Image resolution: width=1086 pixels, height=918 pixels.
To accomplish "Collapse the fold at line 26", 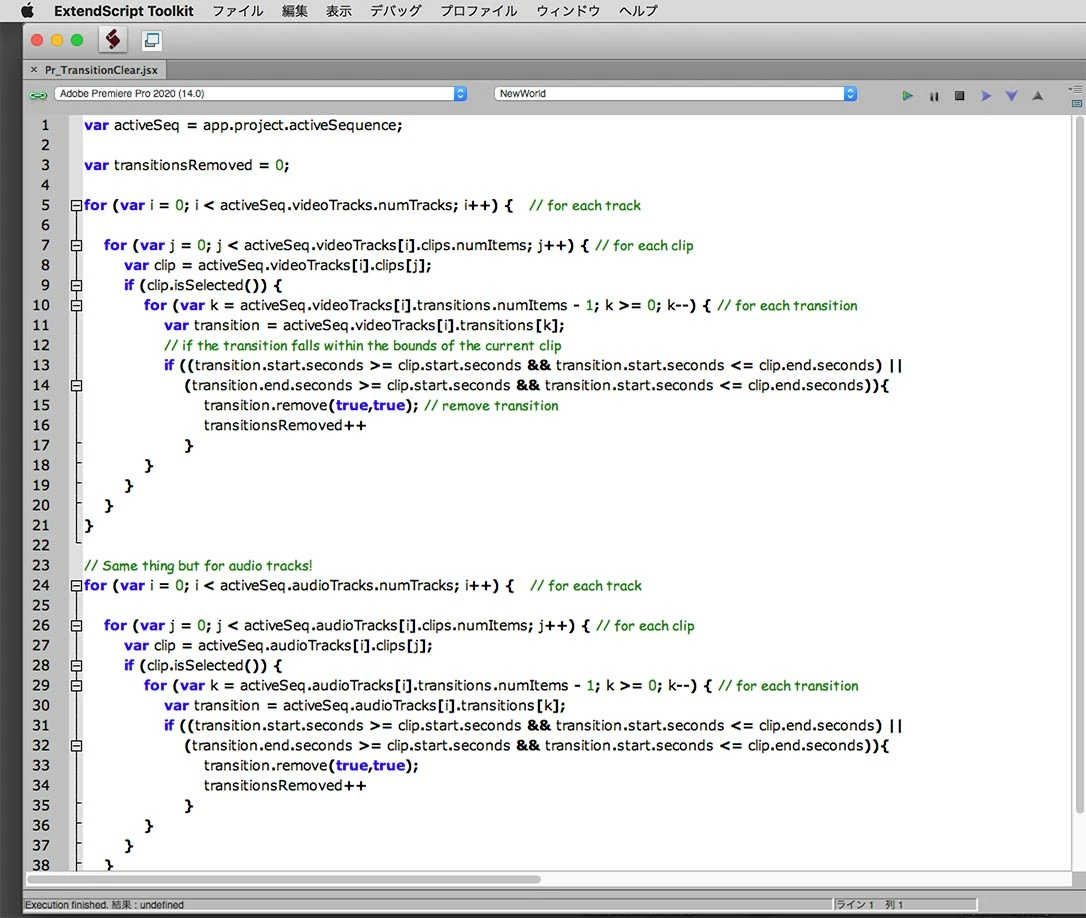I will (x=76, y=626).
